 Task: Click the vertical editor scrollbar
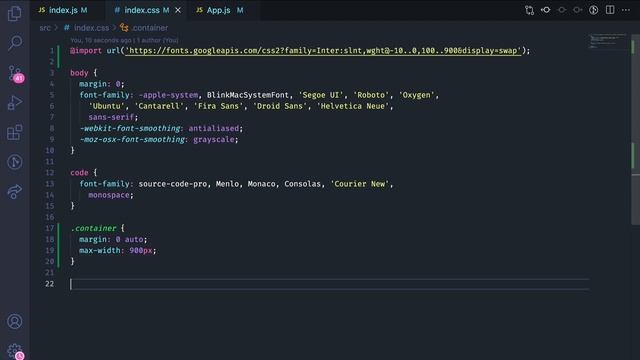click(x=636, y=129)
